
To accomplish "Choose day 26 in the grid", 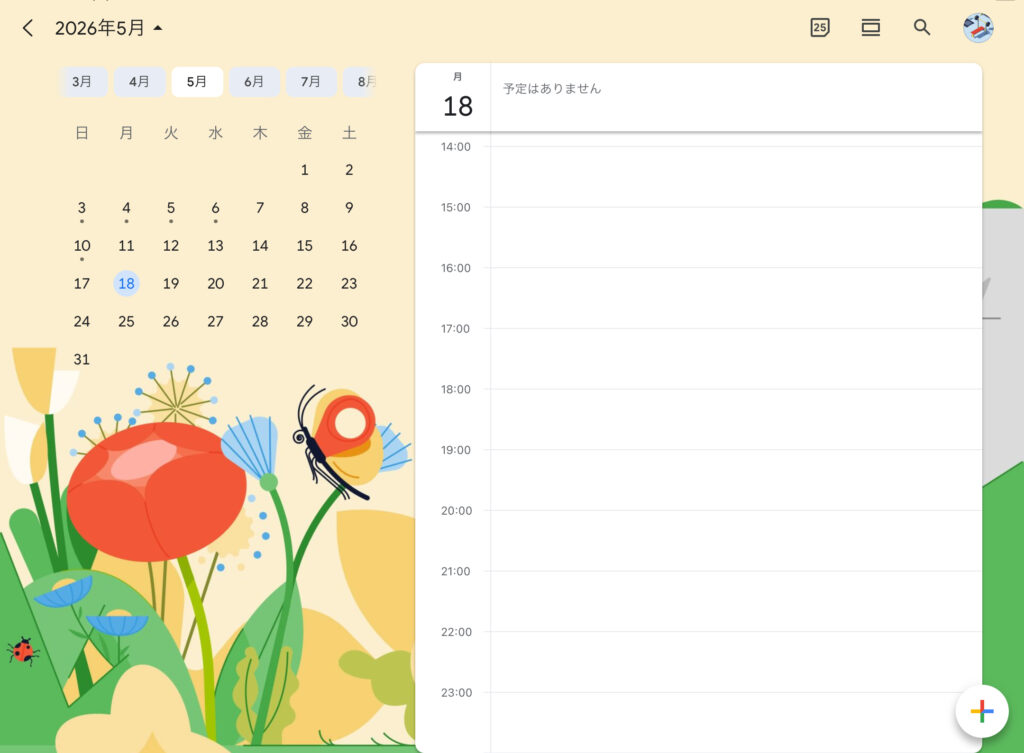I will (170, 321).
